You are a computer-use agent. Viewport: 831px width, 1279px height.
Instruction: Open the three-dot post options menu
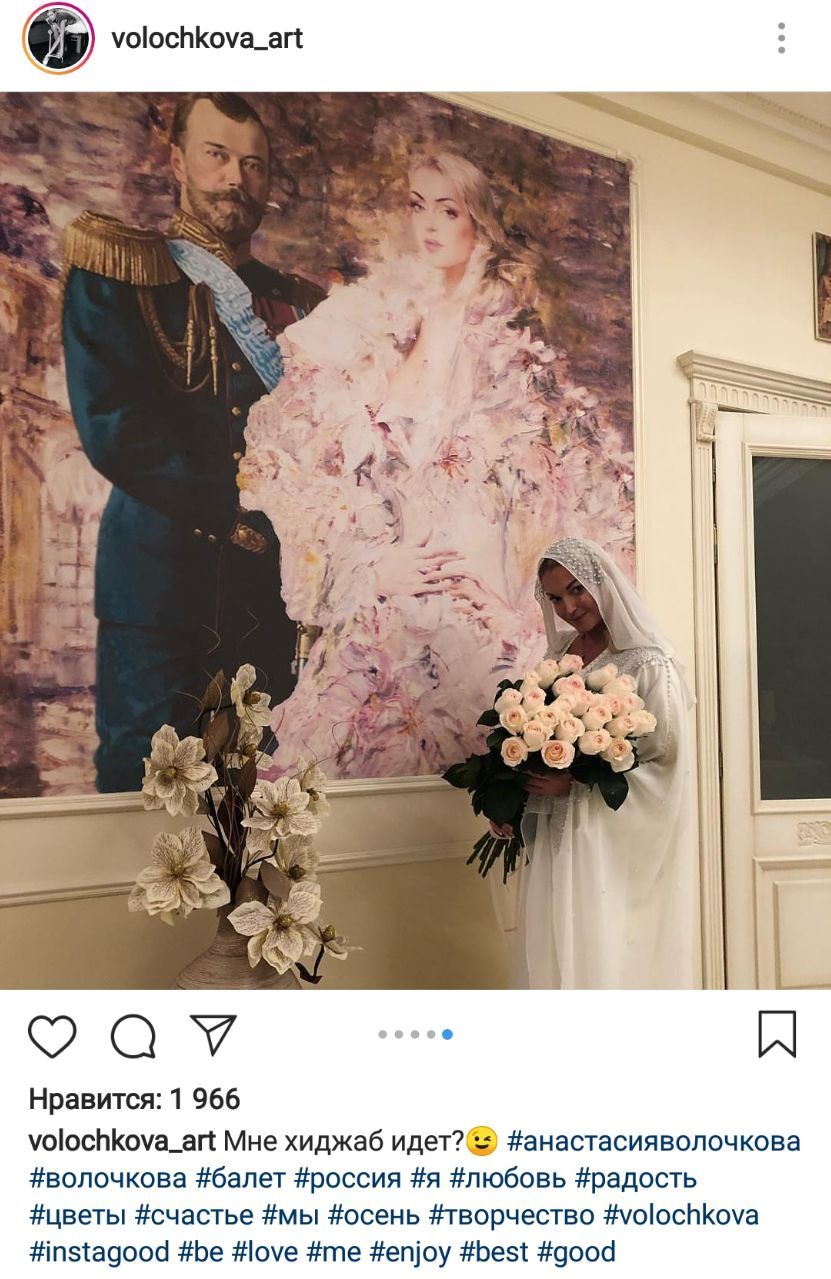781,38
